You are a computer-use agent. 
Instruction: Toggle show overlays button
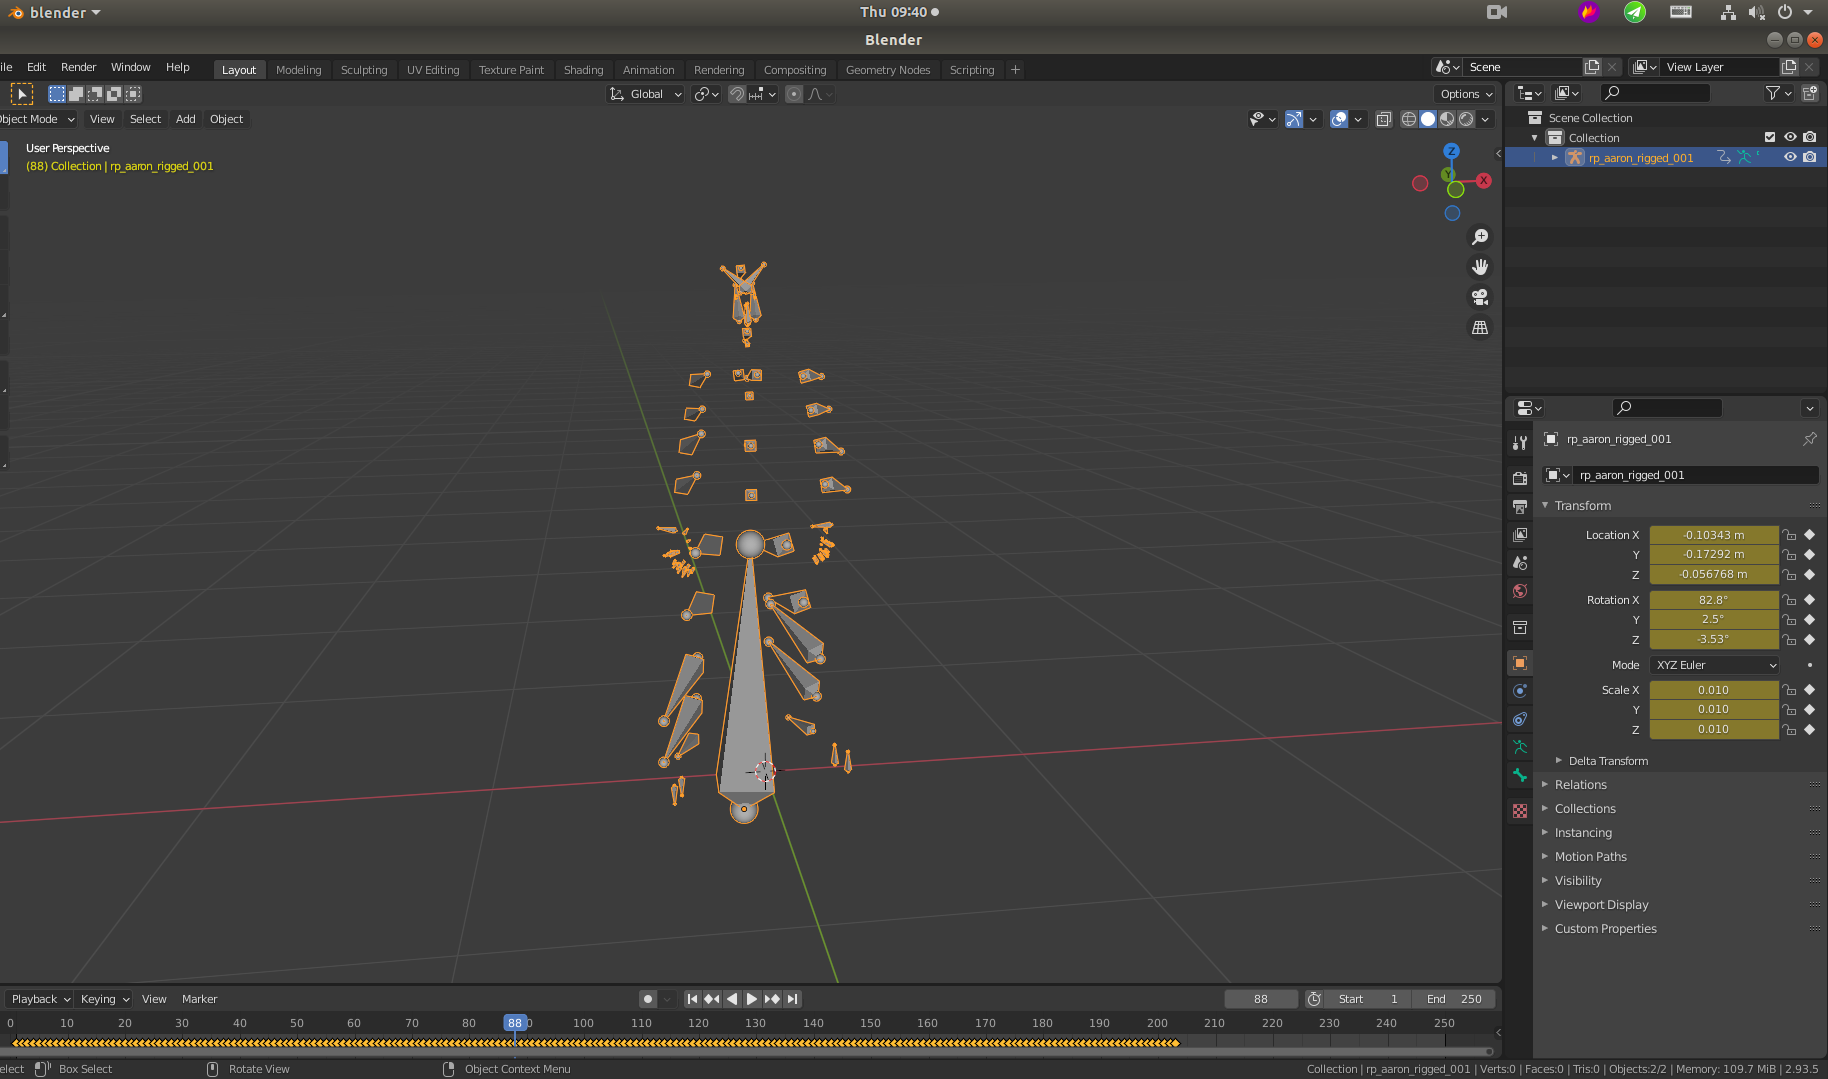pos(1339,119)
